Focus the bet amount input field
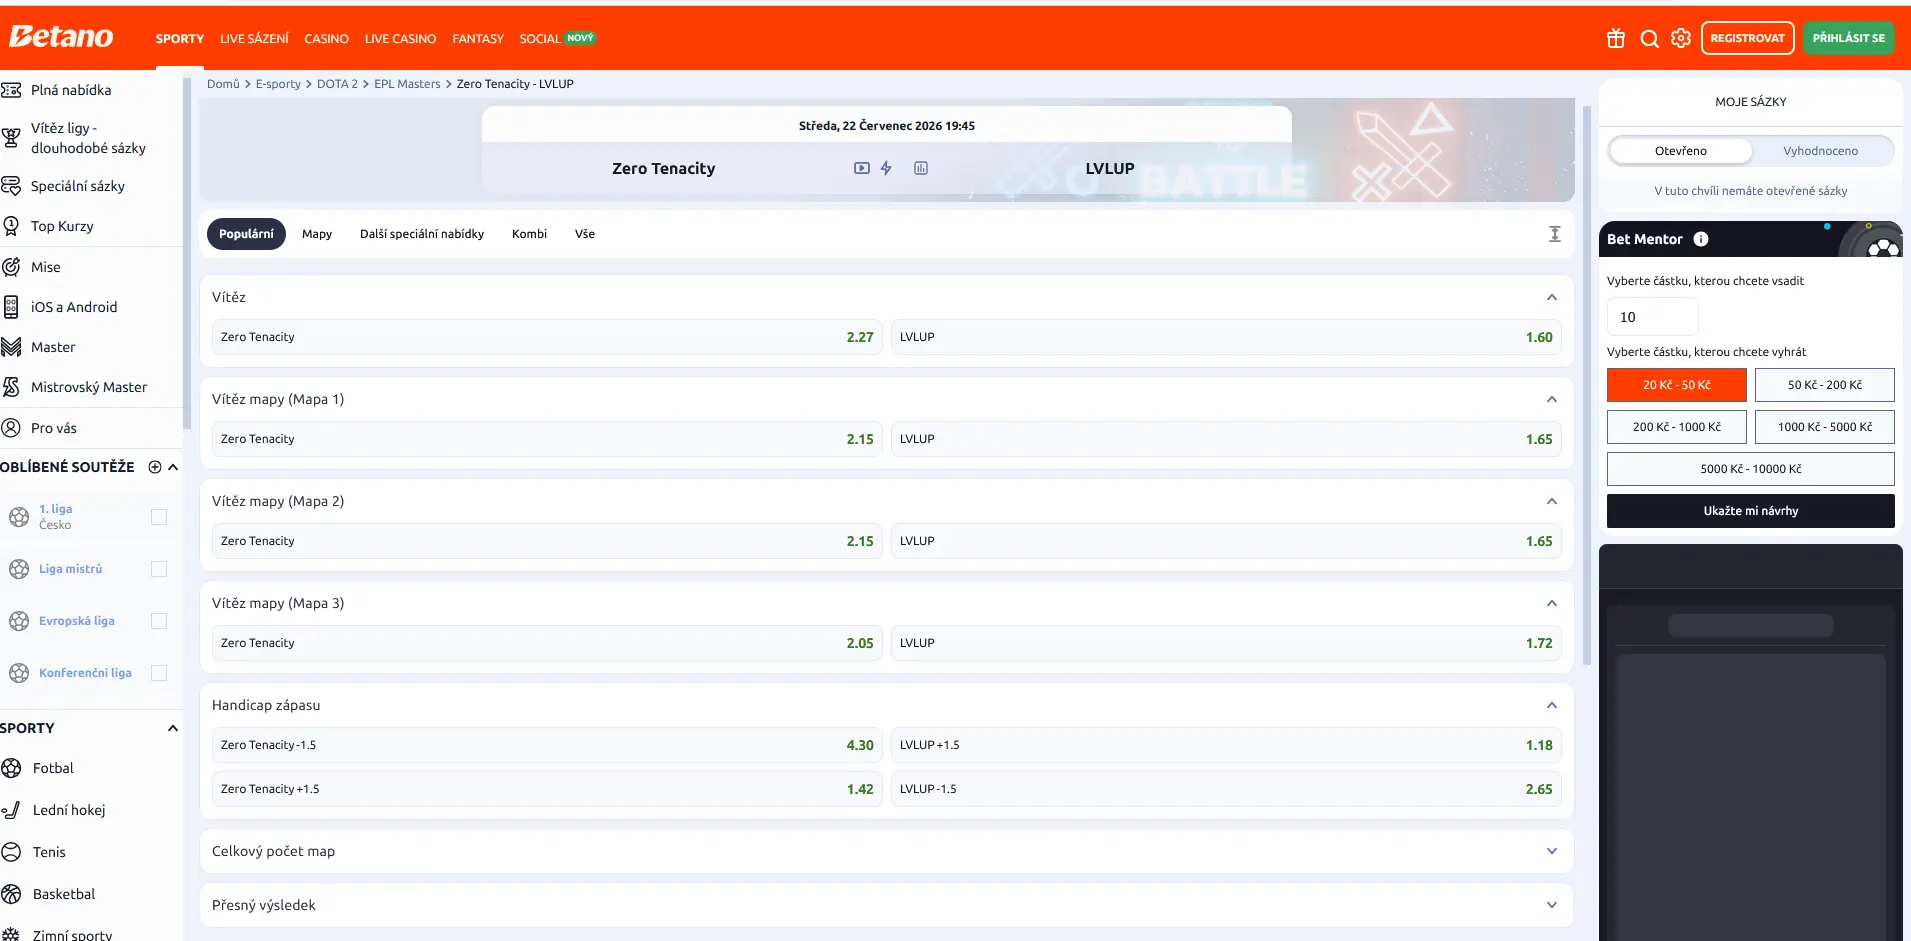 [x=1653, y=317]
